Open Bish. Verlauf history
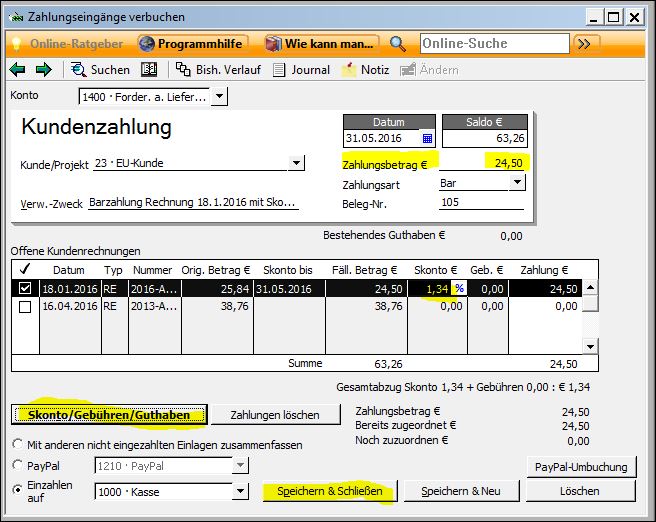 tap(218, 69)
